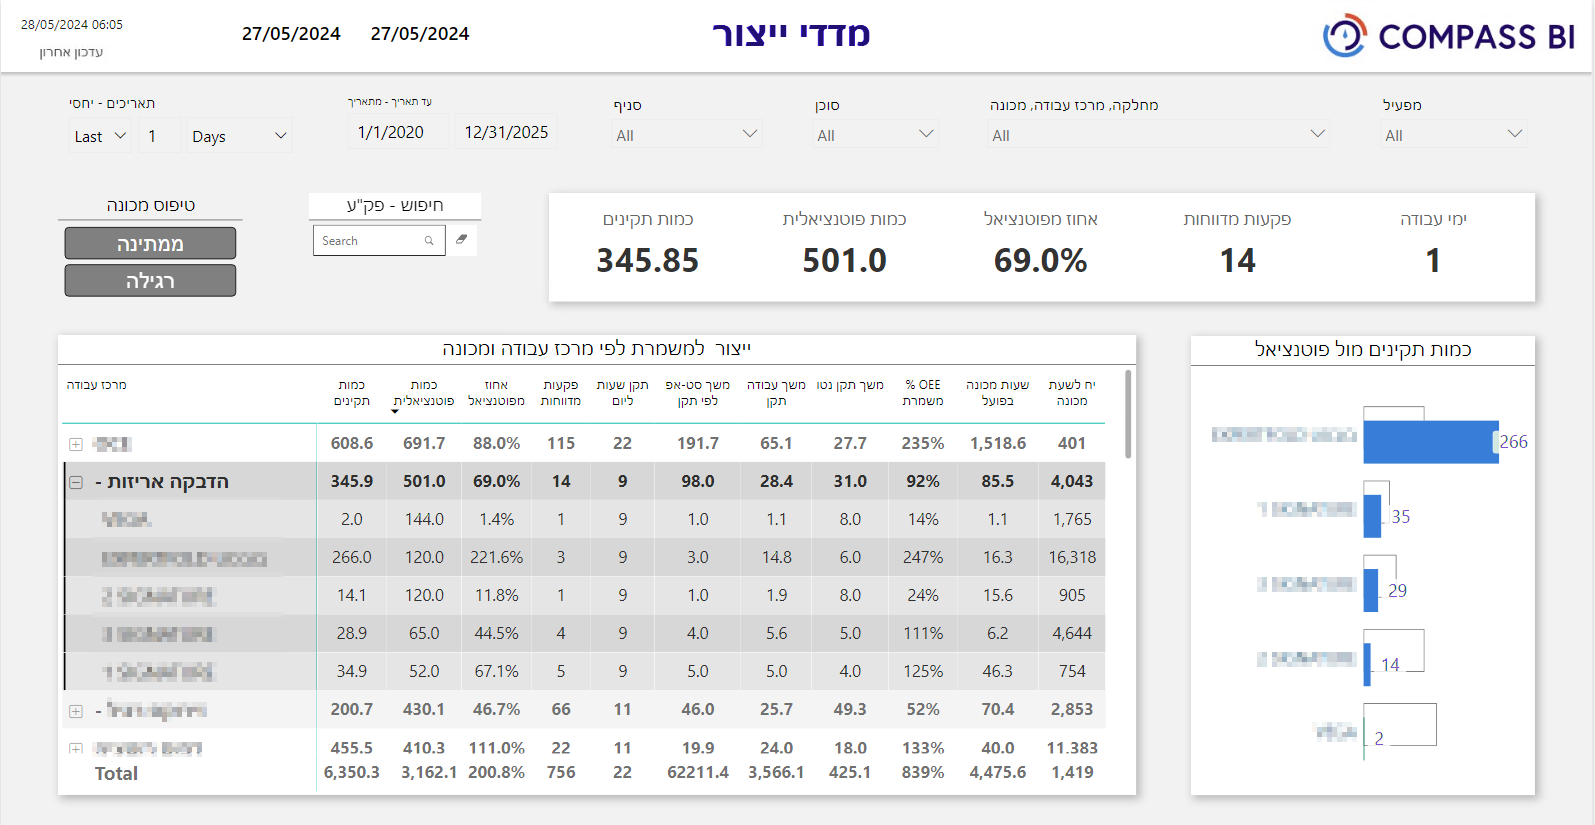Open the מחלקה, מרכז עבודה, מכונה dropdown
The width and height of the screenshot is (1595, 825).
[1158, 134]
